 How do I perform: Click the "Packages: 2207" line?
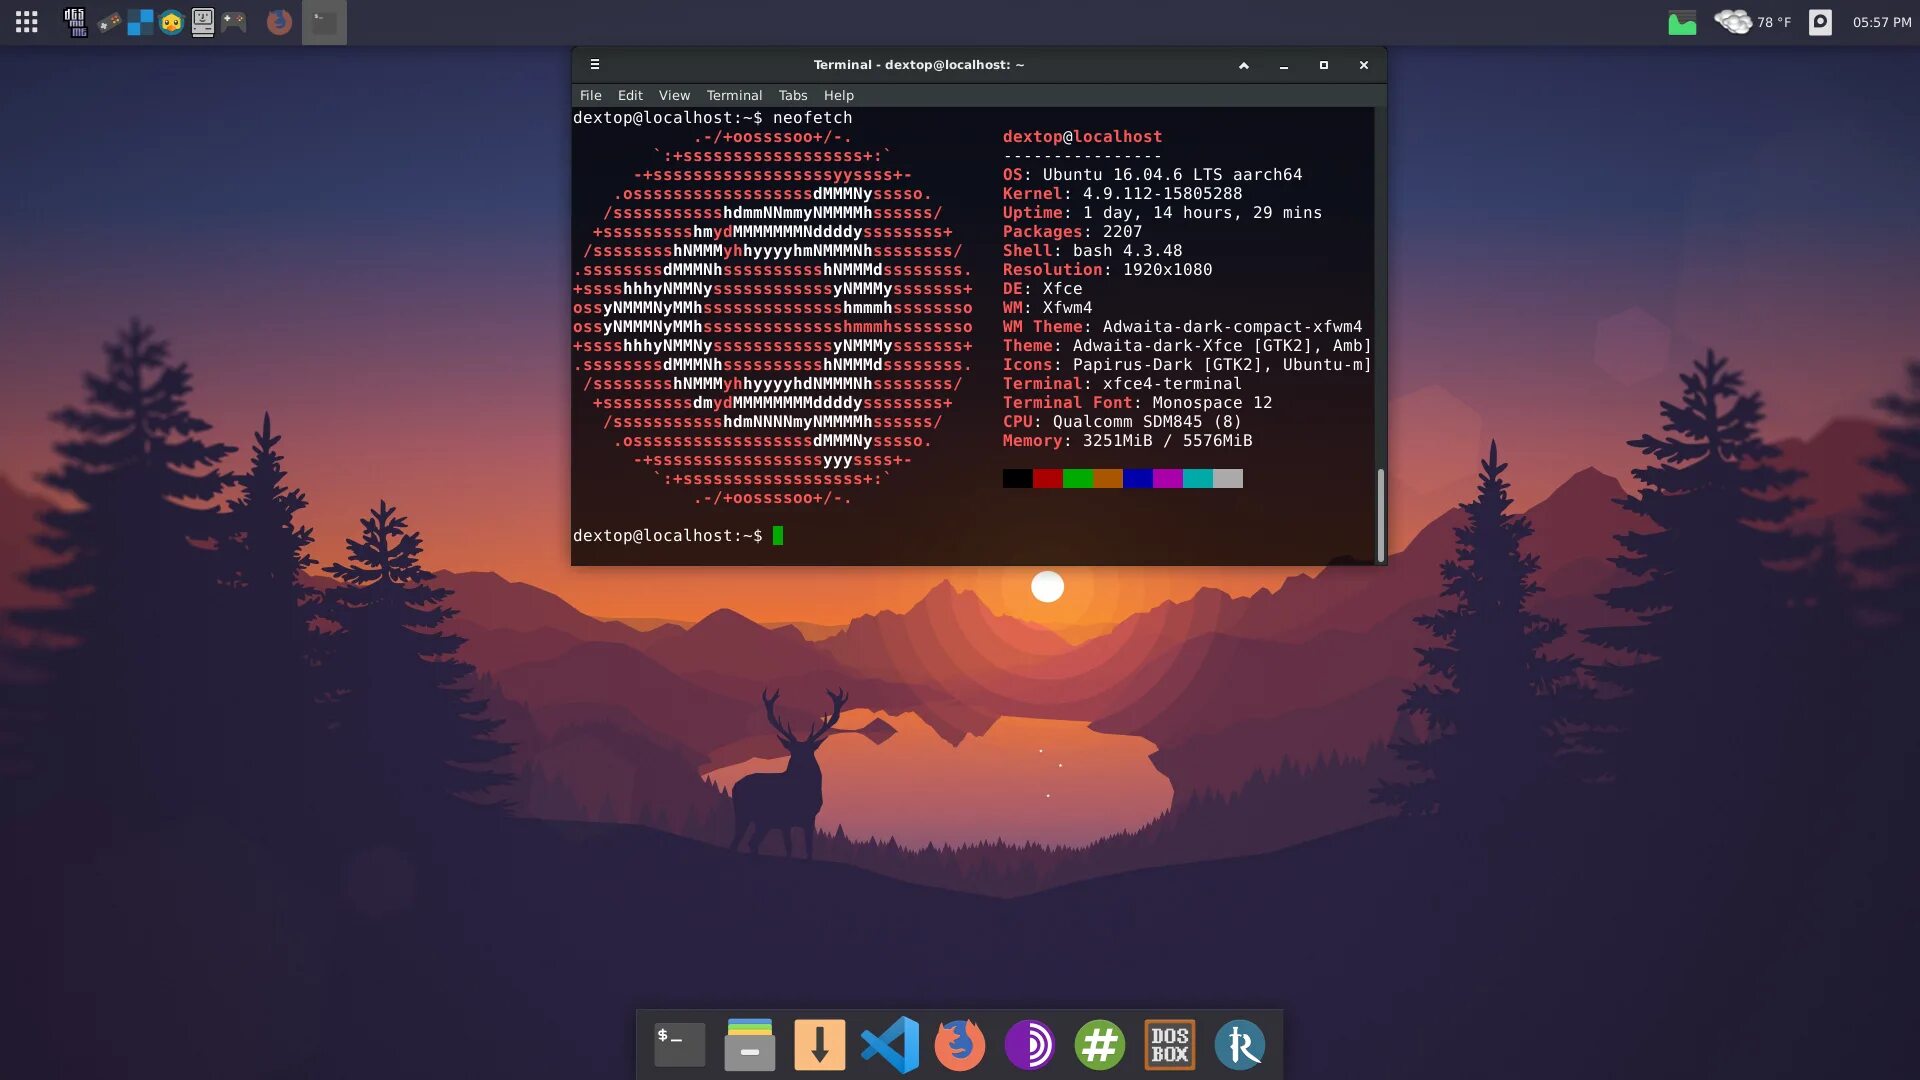click(x=1072, y=232)
